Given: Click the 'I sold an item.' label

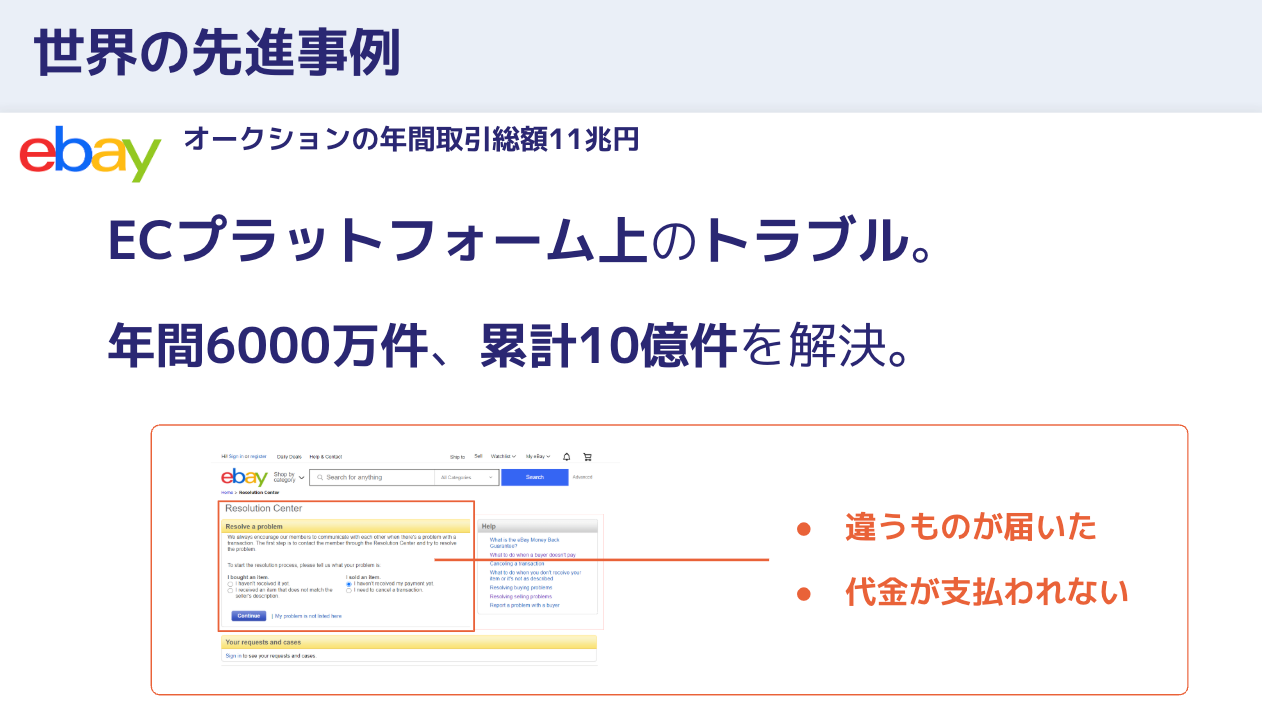Looking at the screenshot, I should pos(363,577).
